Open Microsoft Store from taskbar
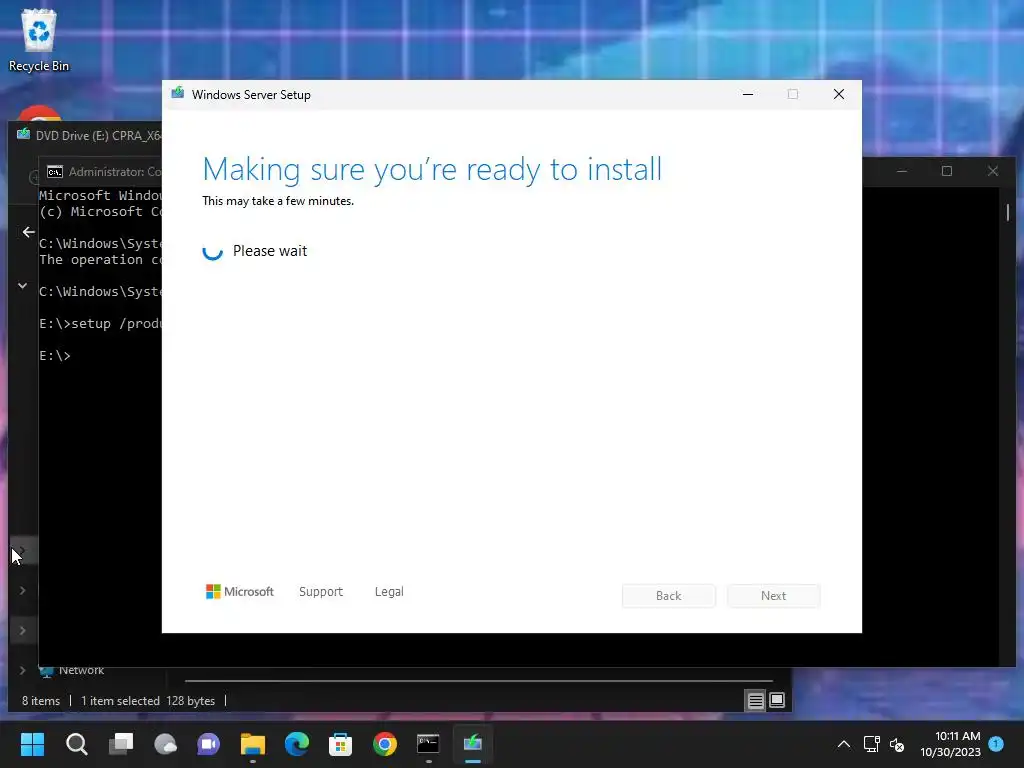 (x=340, y=744)
